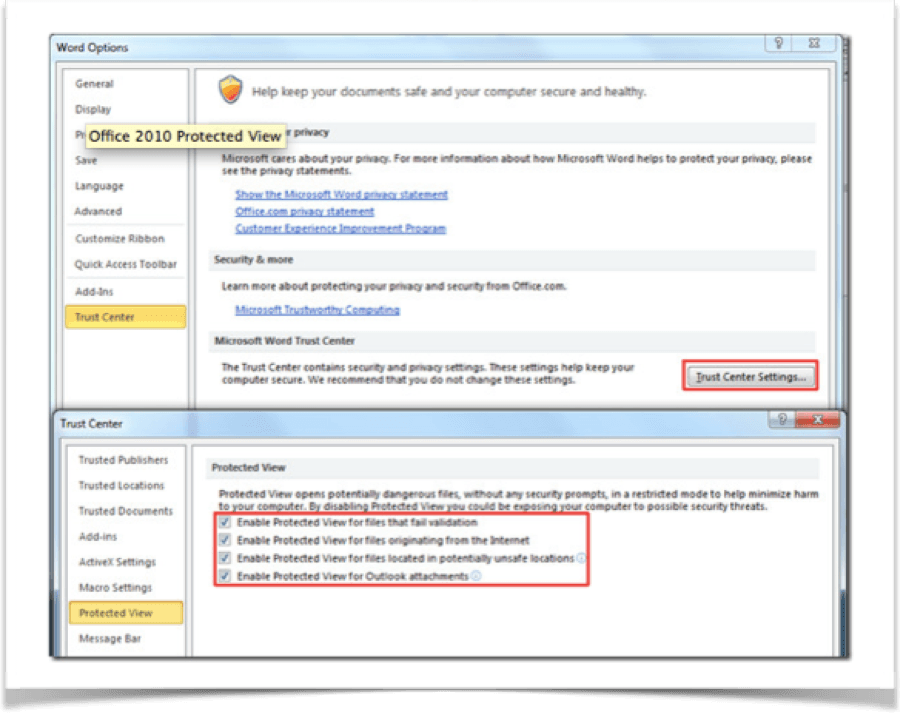The image size is (900, 714).
Task: Toggle Protected View for files from the Internet
Action: tap(225, 540)
